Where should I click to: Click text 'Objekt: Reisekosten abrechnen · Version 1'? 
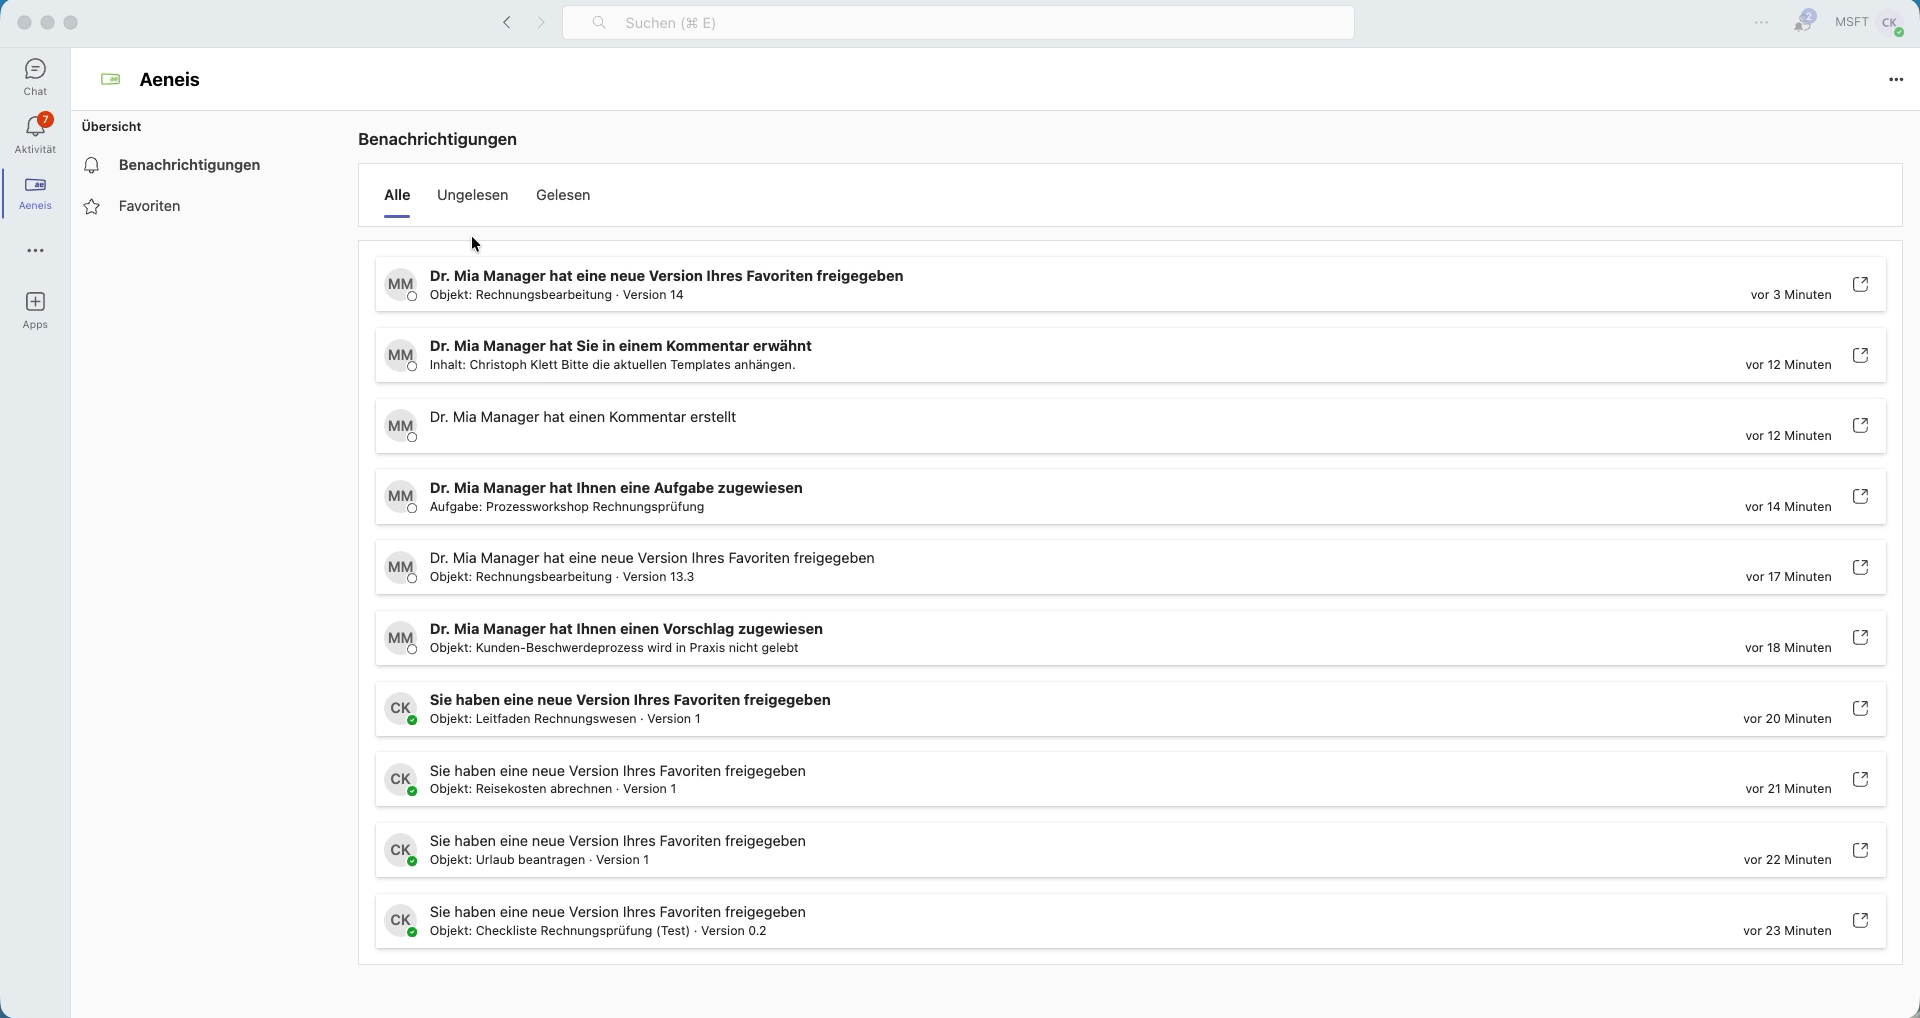tap(553, 789)
